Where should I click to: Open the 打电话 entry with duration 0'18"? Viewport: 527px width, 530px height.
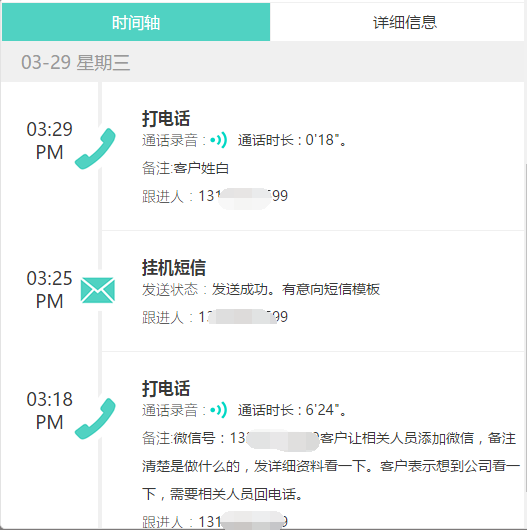[166, 118]
